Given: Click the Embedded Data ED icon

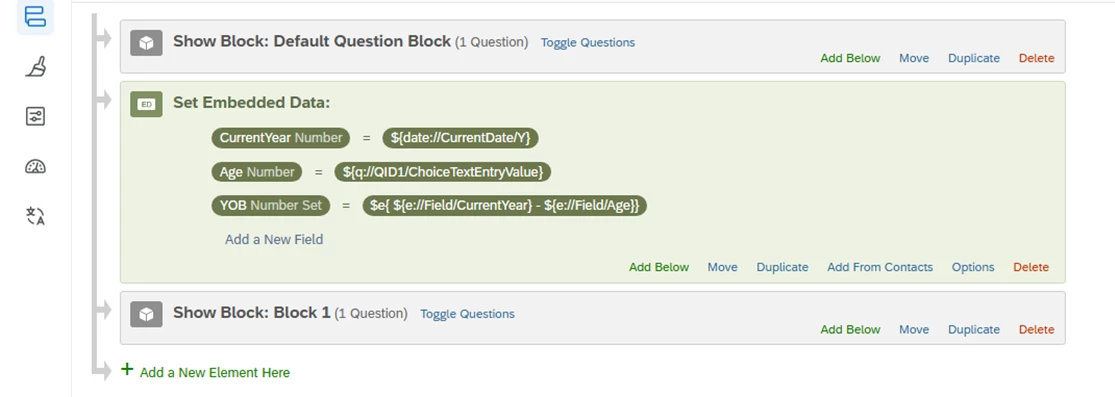Looking at the screenshot, I should click(x=146, y=104).
